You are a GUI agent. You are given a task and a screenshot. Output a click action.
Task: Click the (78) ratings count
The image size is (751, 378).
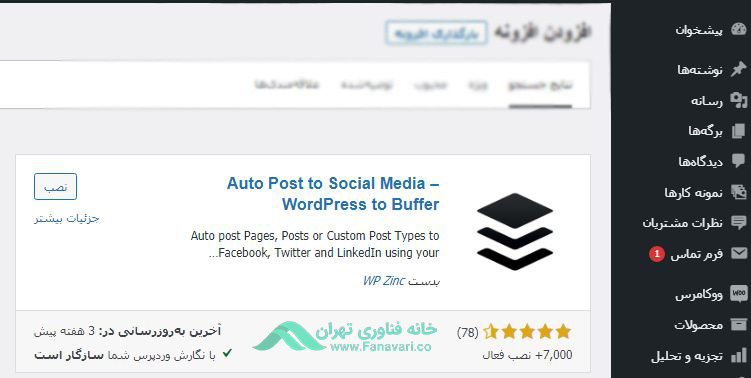click(x=468, y=332)
